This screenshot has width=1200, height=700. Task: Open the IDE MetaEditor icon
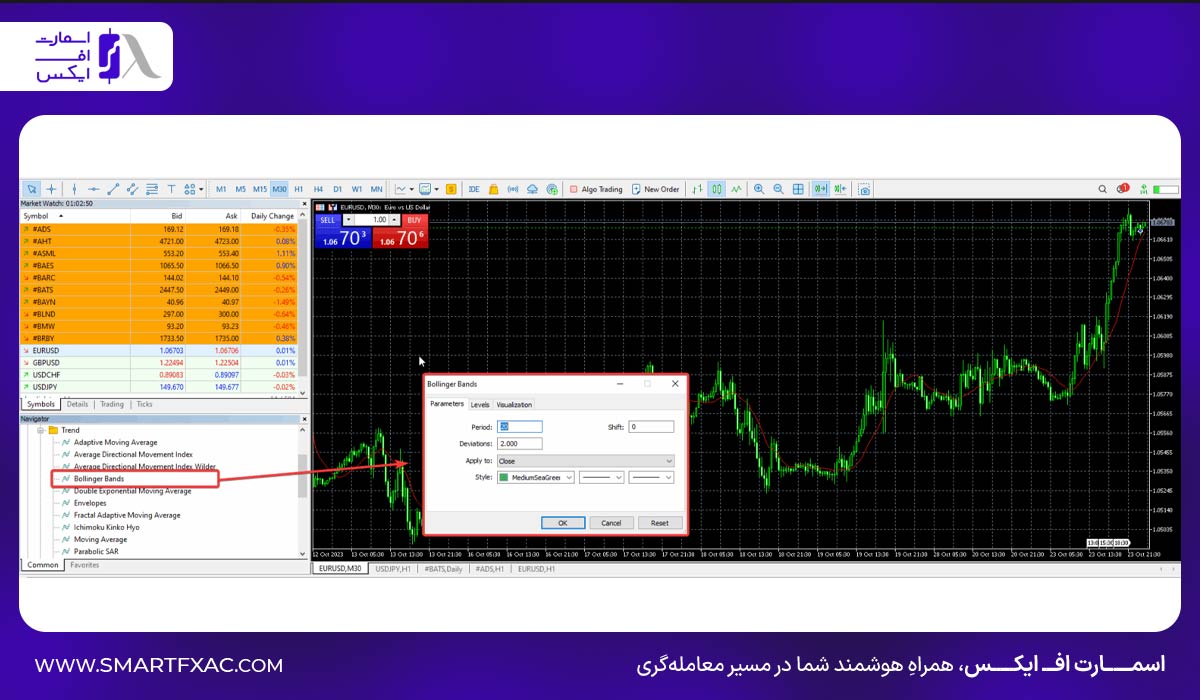point(474,189)
